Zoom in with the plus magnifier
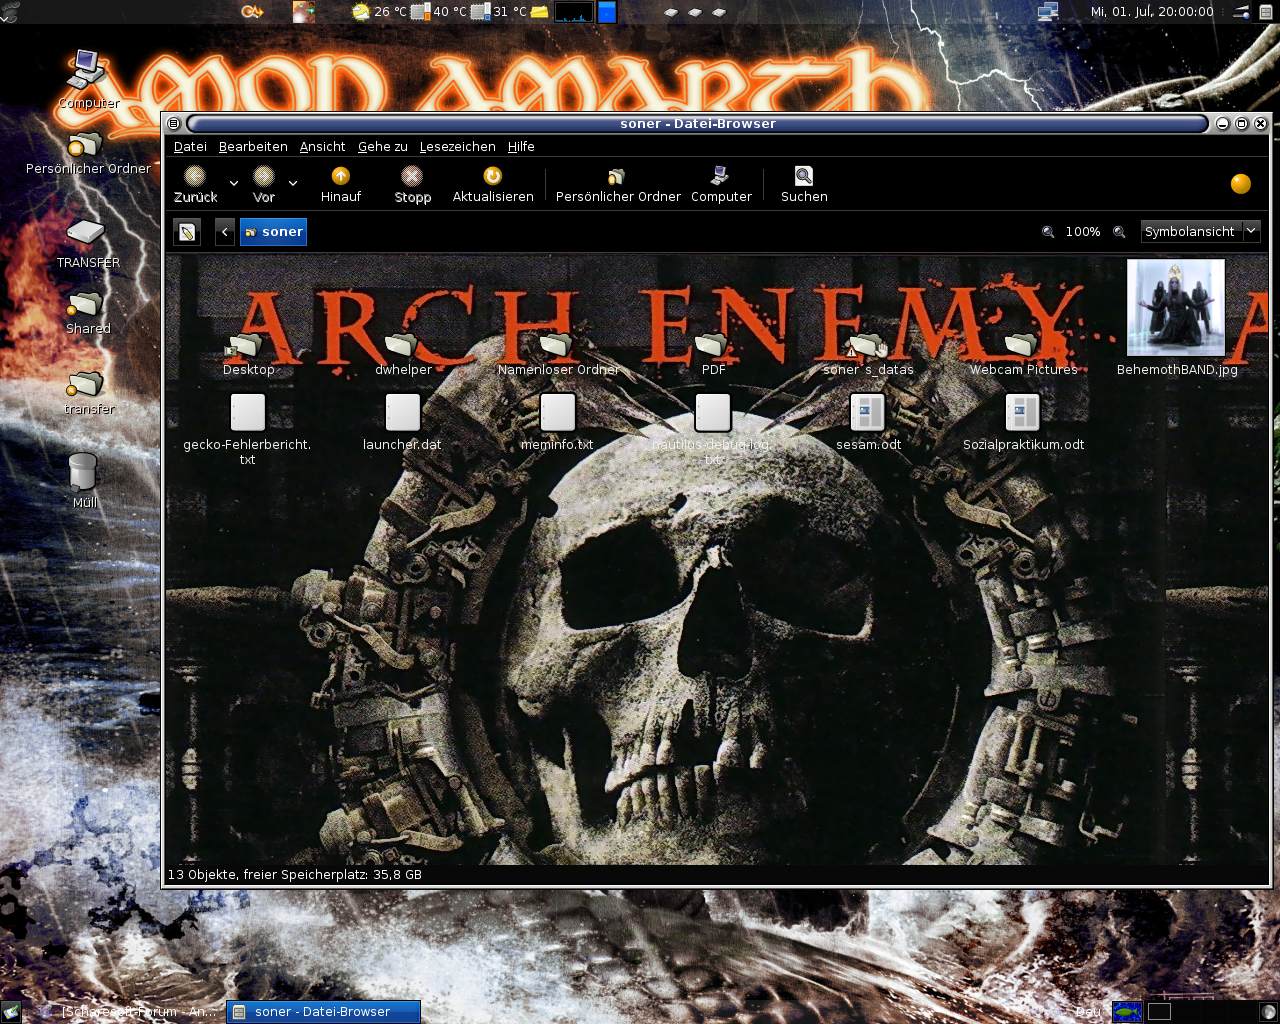 click(x=1120, y=232)
